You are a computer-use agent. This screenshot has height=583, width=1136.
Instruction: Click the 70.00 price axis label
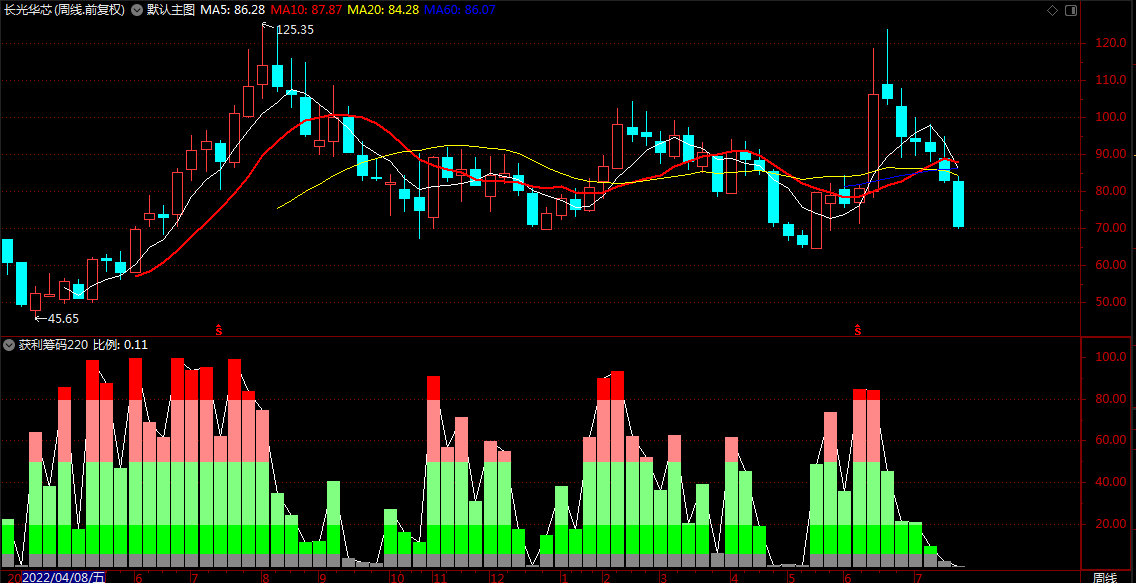(1111, 228)
